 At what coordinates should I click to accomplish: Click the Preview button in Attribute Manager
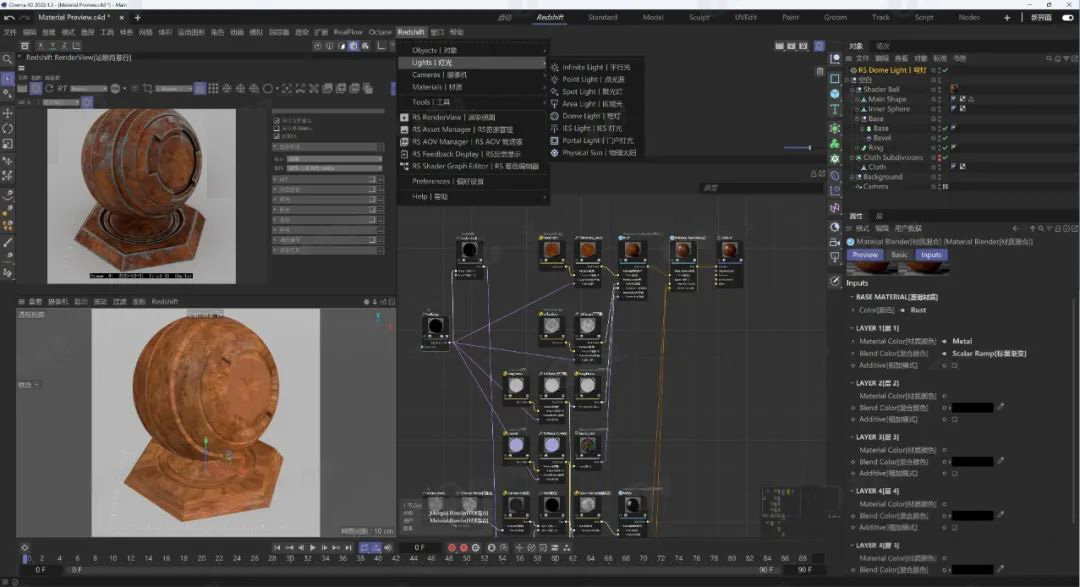(x=865, y=255)
